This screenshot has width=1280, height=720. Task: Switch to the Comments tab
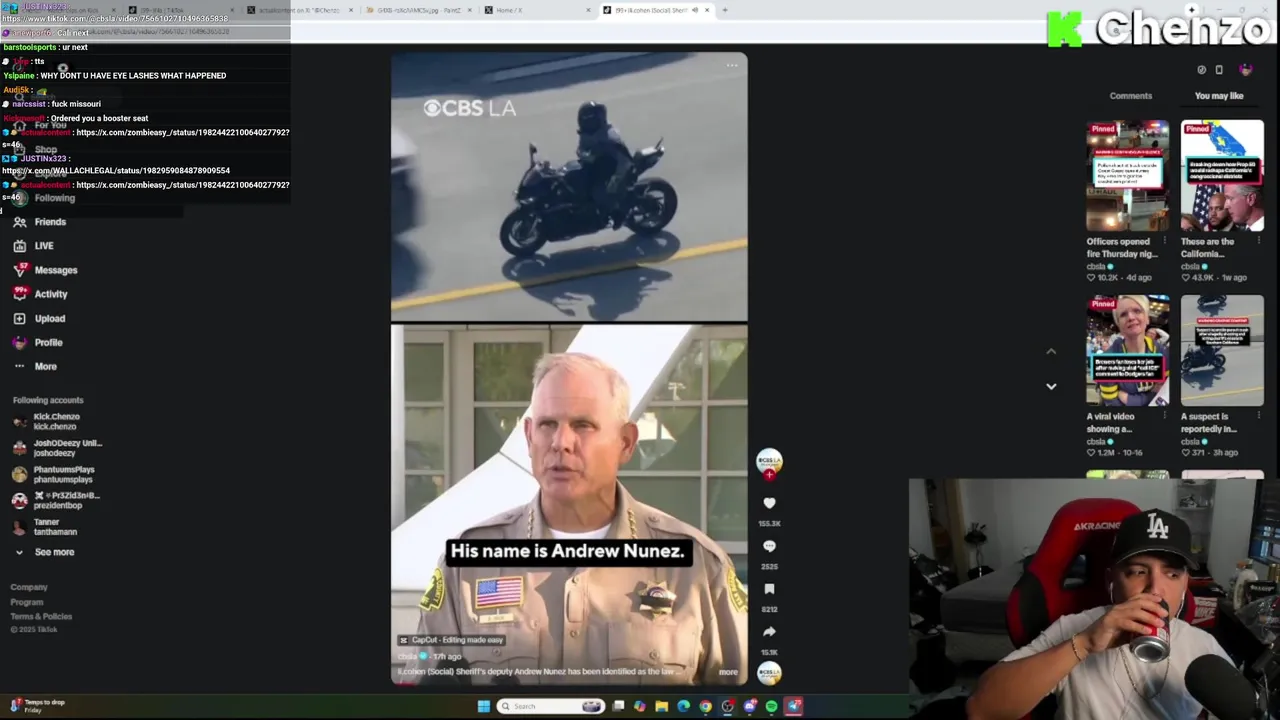click(1131, 96)
